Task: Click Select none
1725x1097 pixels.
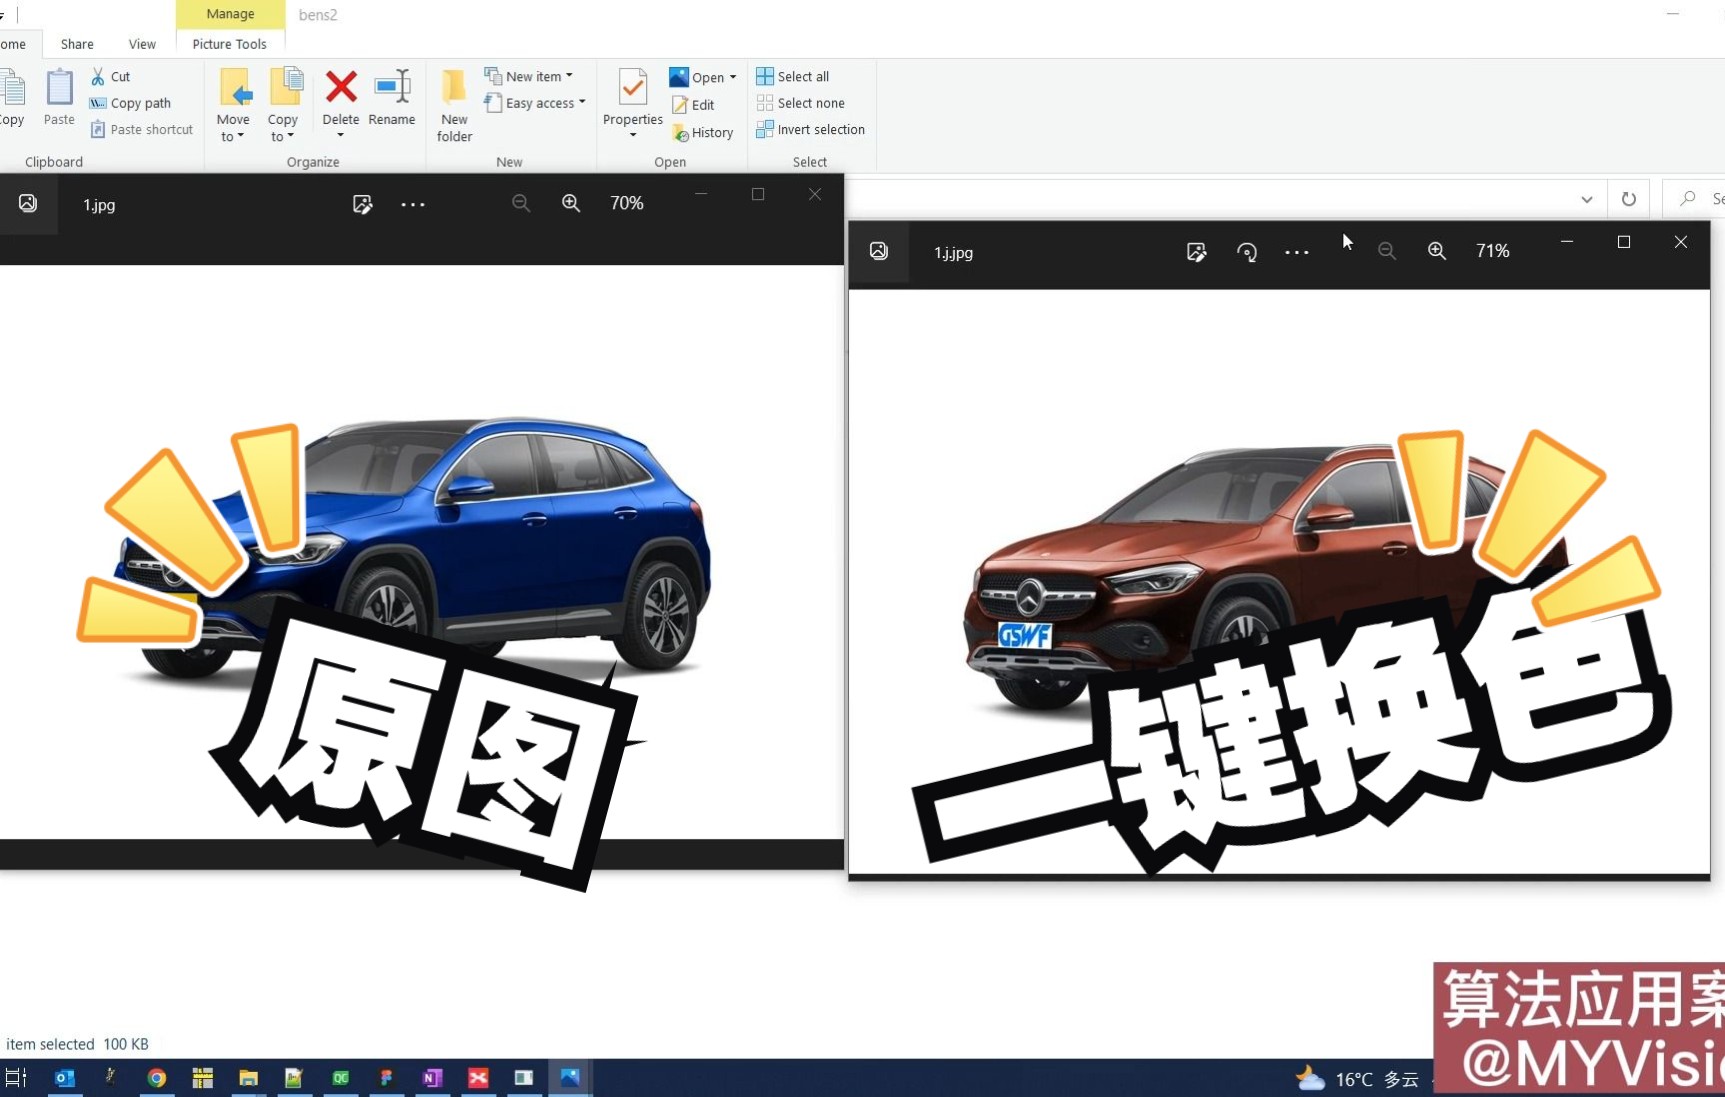Action: 801,103
